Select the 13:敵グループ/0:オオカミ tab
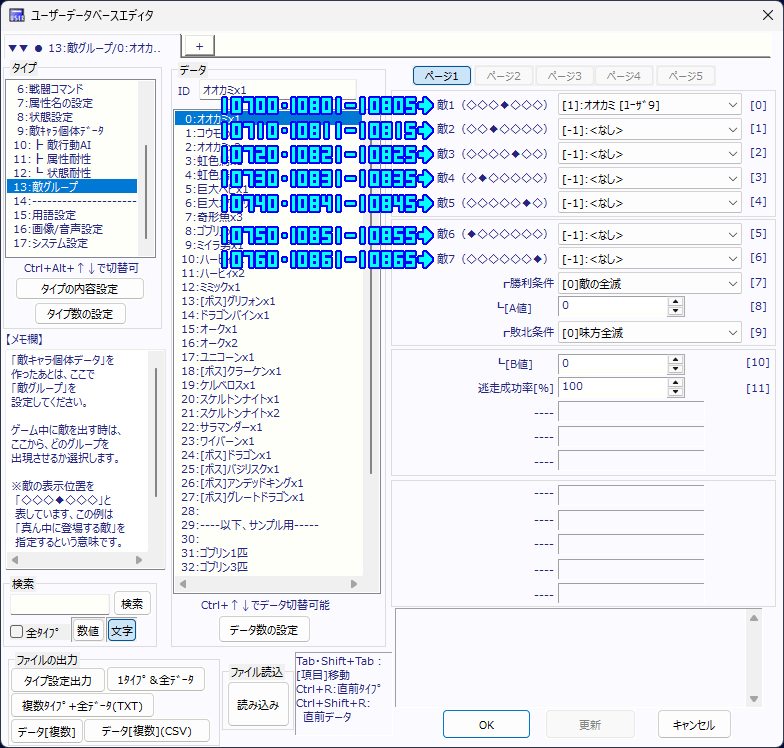Image resolution: width=784 pixels, height=748 pixels. (90, 47)
